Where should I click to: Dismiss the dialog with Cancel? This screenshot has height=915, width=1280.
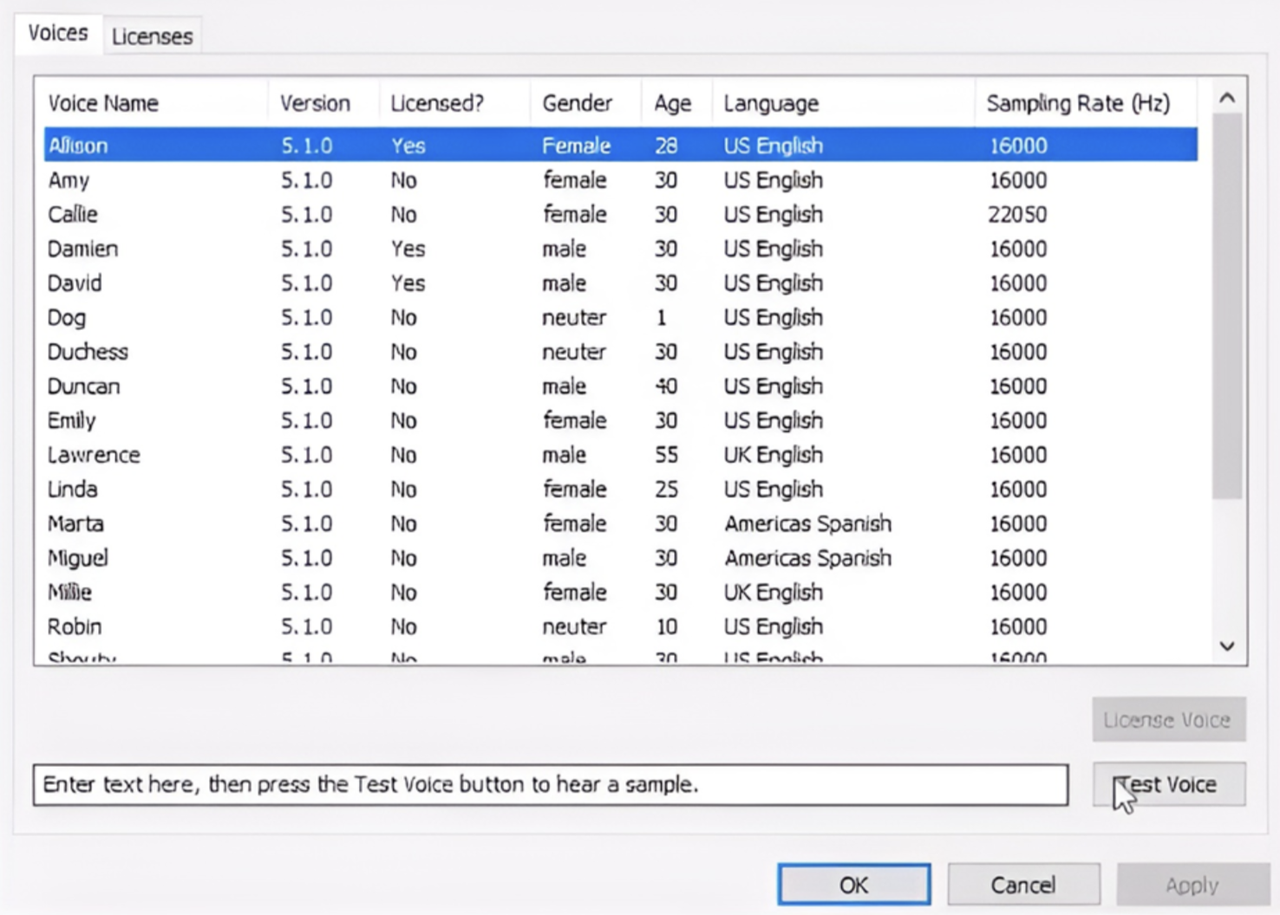[1023, 884]
